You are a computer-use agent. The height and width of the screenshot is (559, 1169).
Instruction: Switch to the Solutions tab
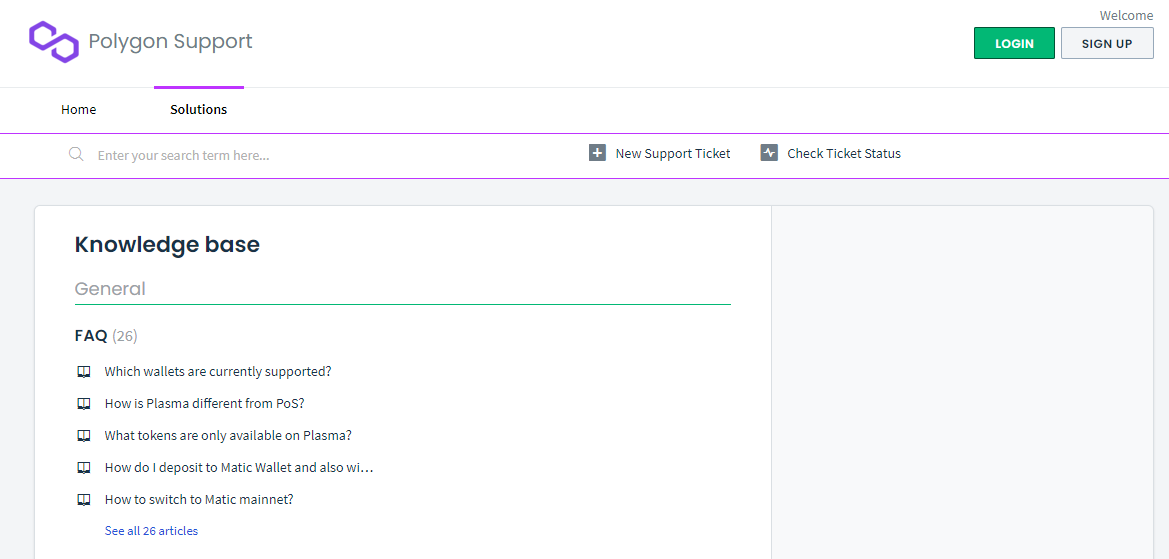(198, 110)
